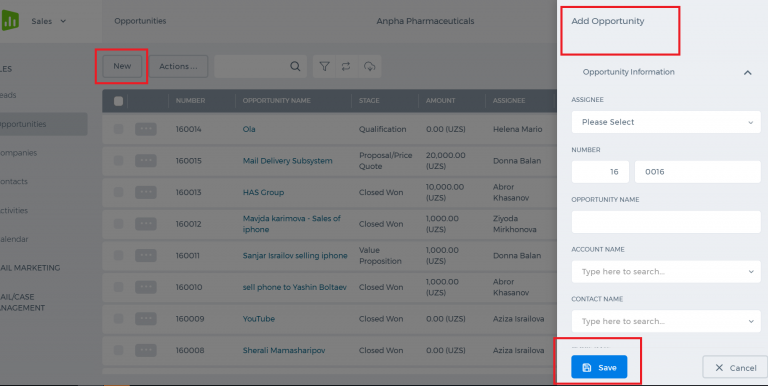The height and width of the screenshot is (386, 768).
Task: Check the Ola row checkbox
Action: tap(119, 129)
